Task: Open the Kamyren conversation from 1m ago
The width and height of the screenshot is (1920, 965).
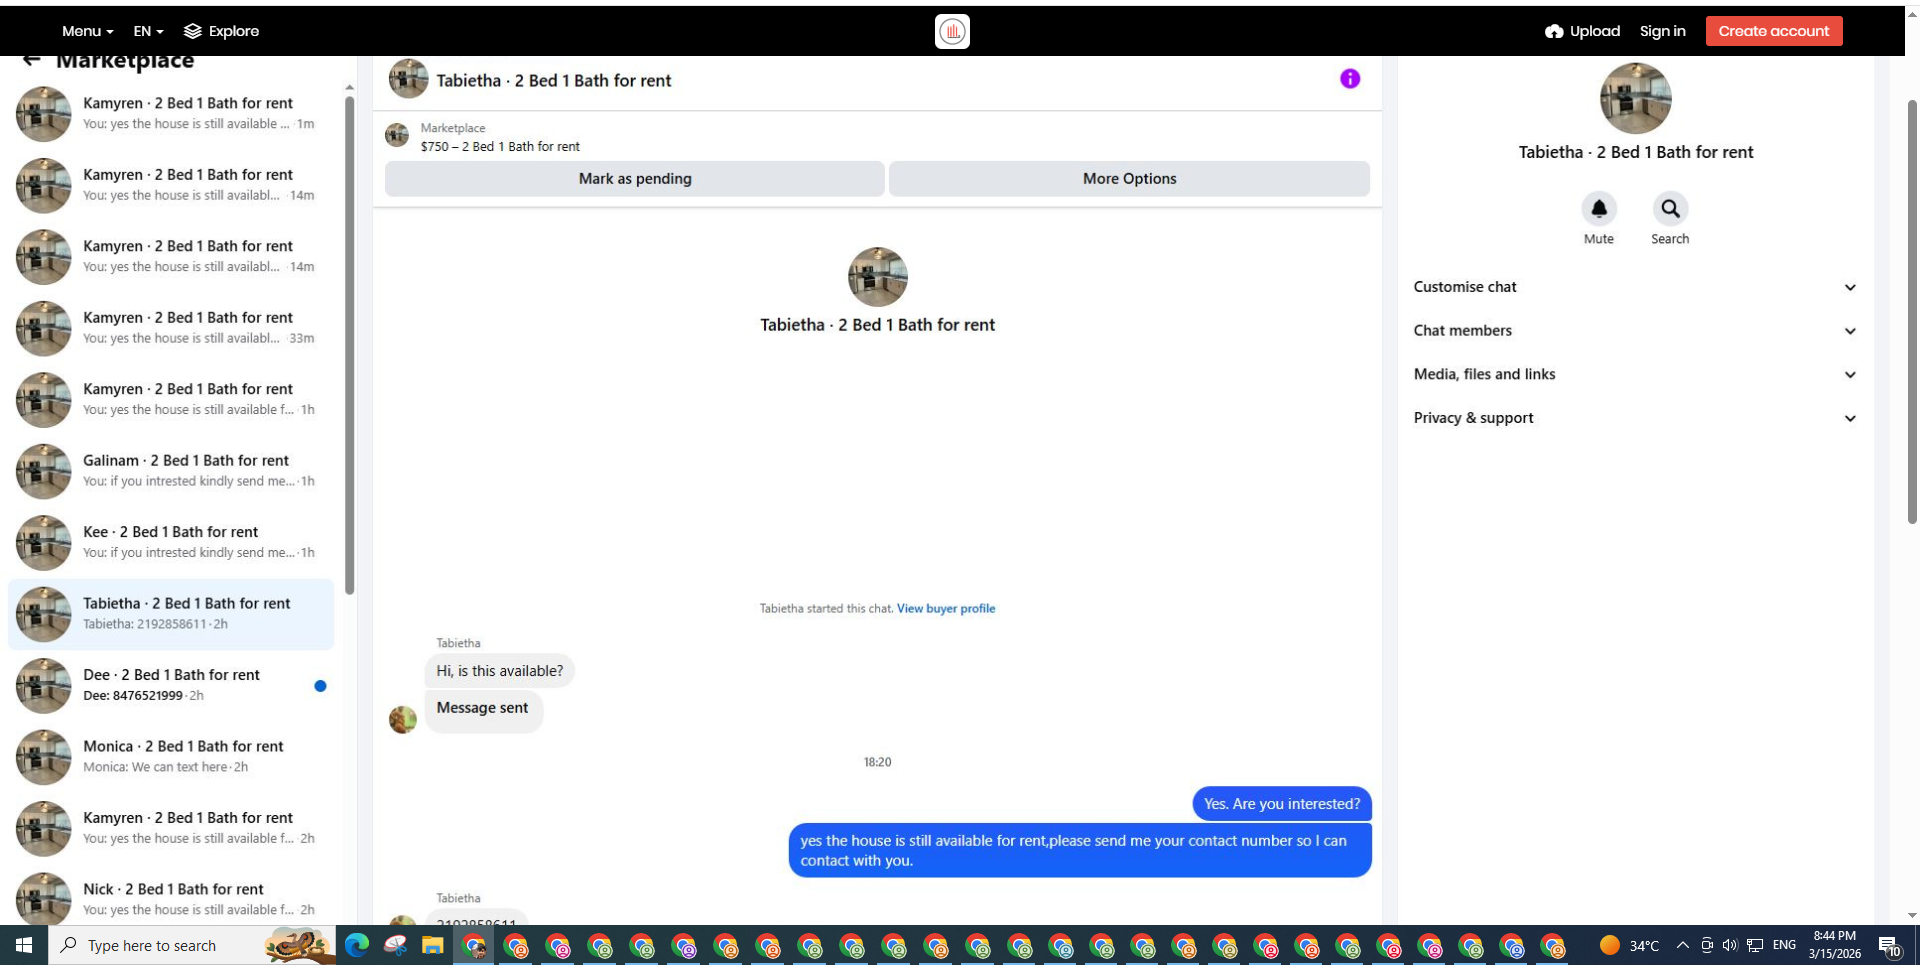Action: point(171,113)
